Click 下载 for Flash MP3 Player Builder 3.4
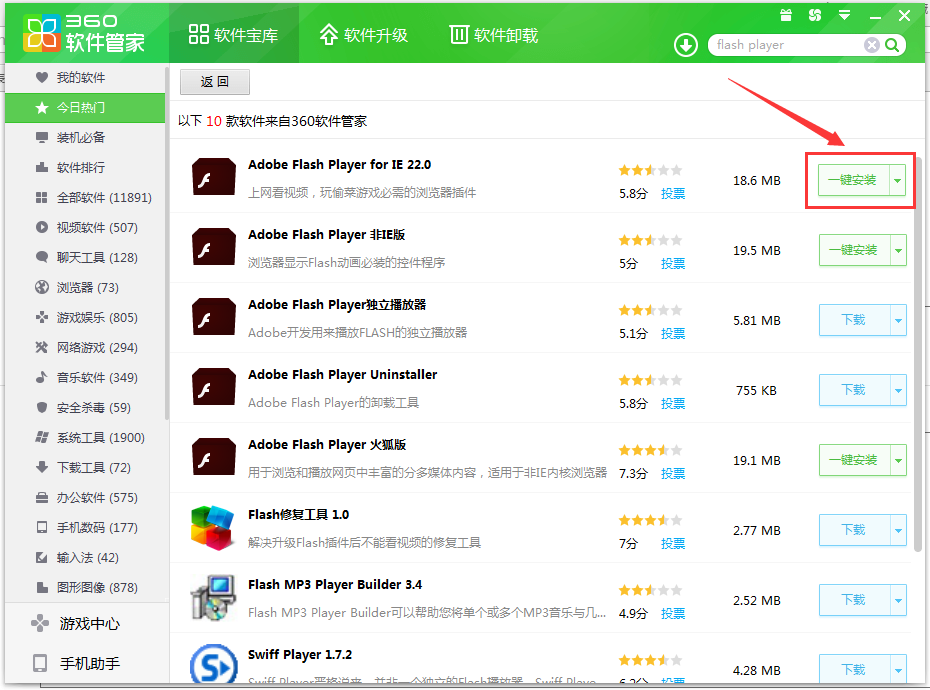The height and width of the screenshot is (690, 930). click(854, 600)
